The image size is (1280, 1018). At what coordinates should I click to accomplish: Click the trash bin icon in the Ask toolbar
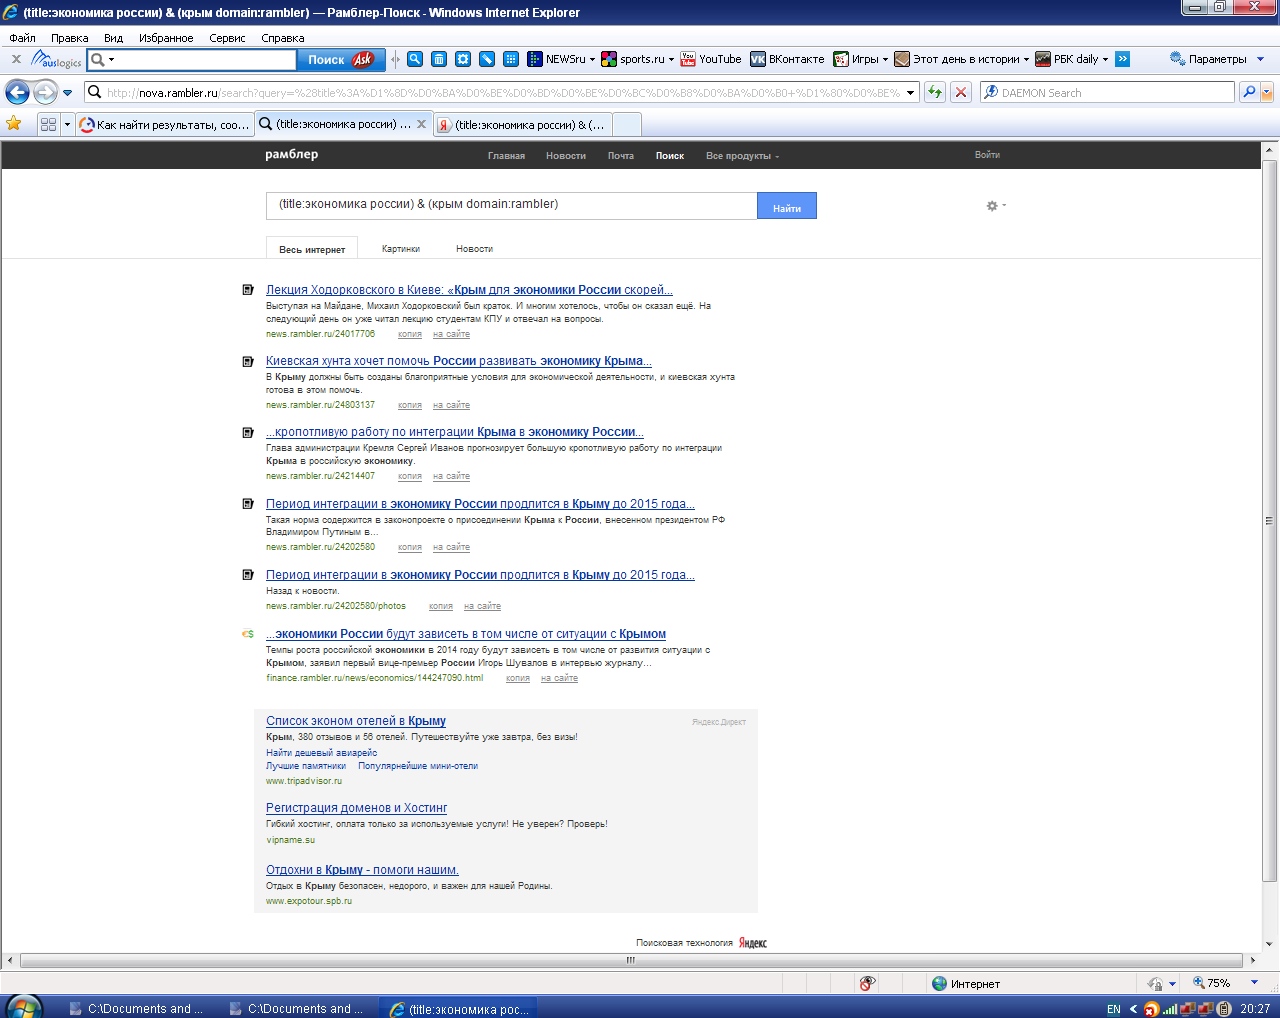(x=439, y=59)
